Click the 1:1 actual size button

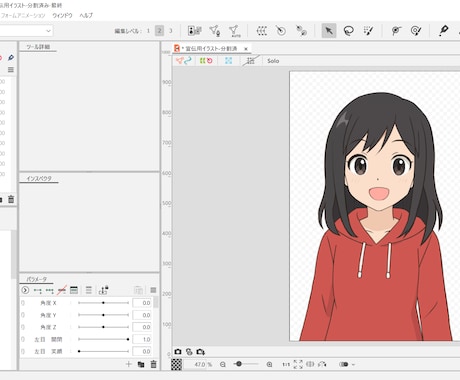pos(286,365)
